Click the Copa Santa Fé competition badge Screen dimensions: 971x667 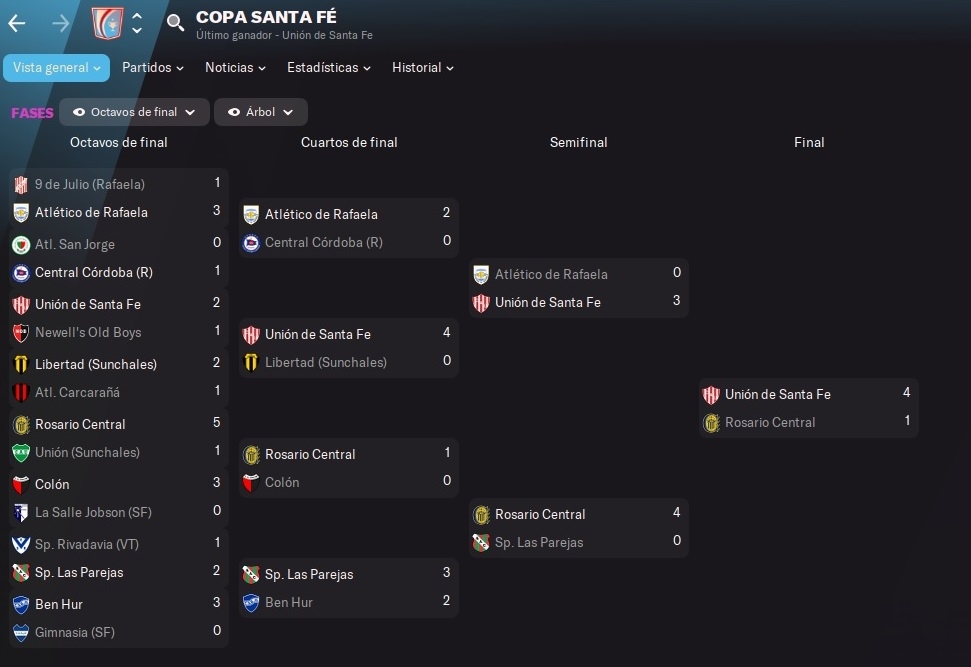(107, 24)
